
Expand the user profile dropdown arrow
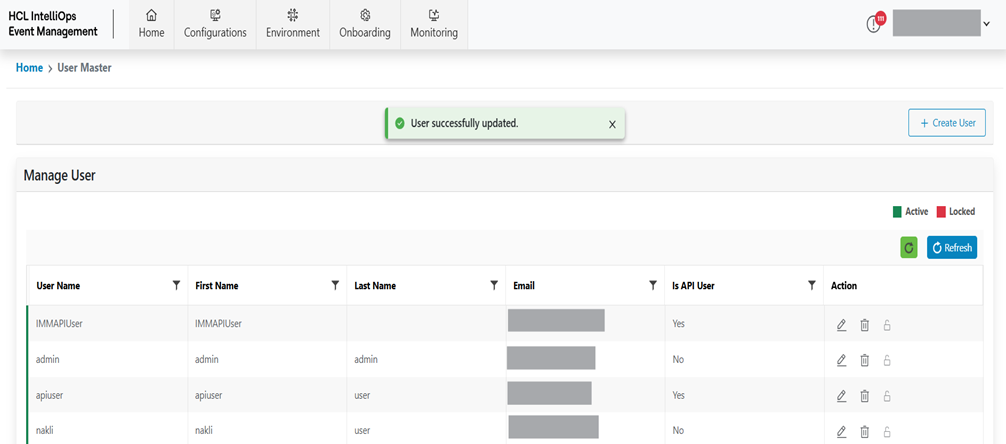[987, 24]
